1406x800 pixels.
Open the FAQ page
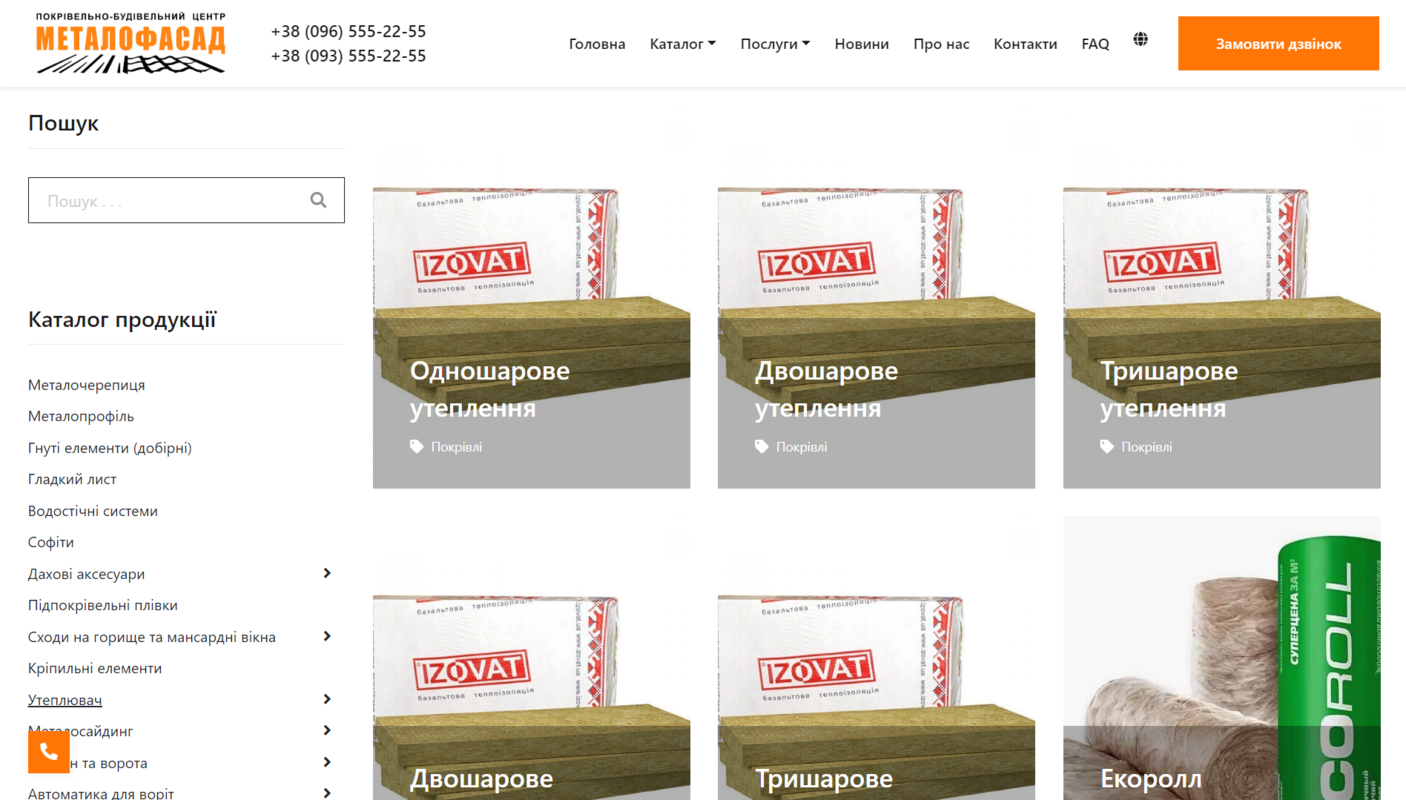click(1095, 44)
